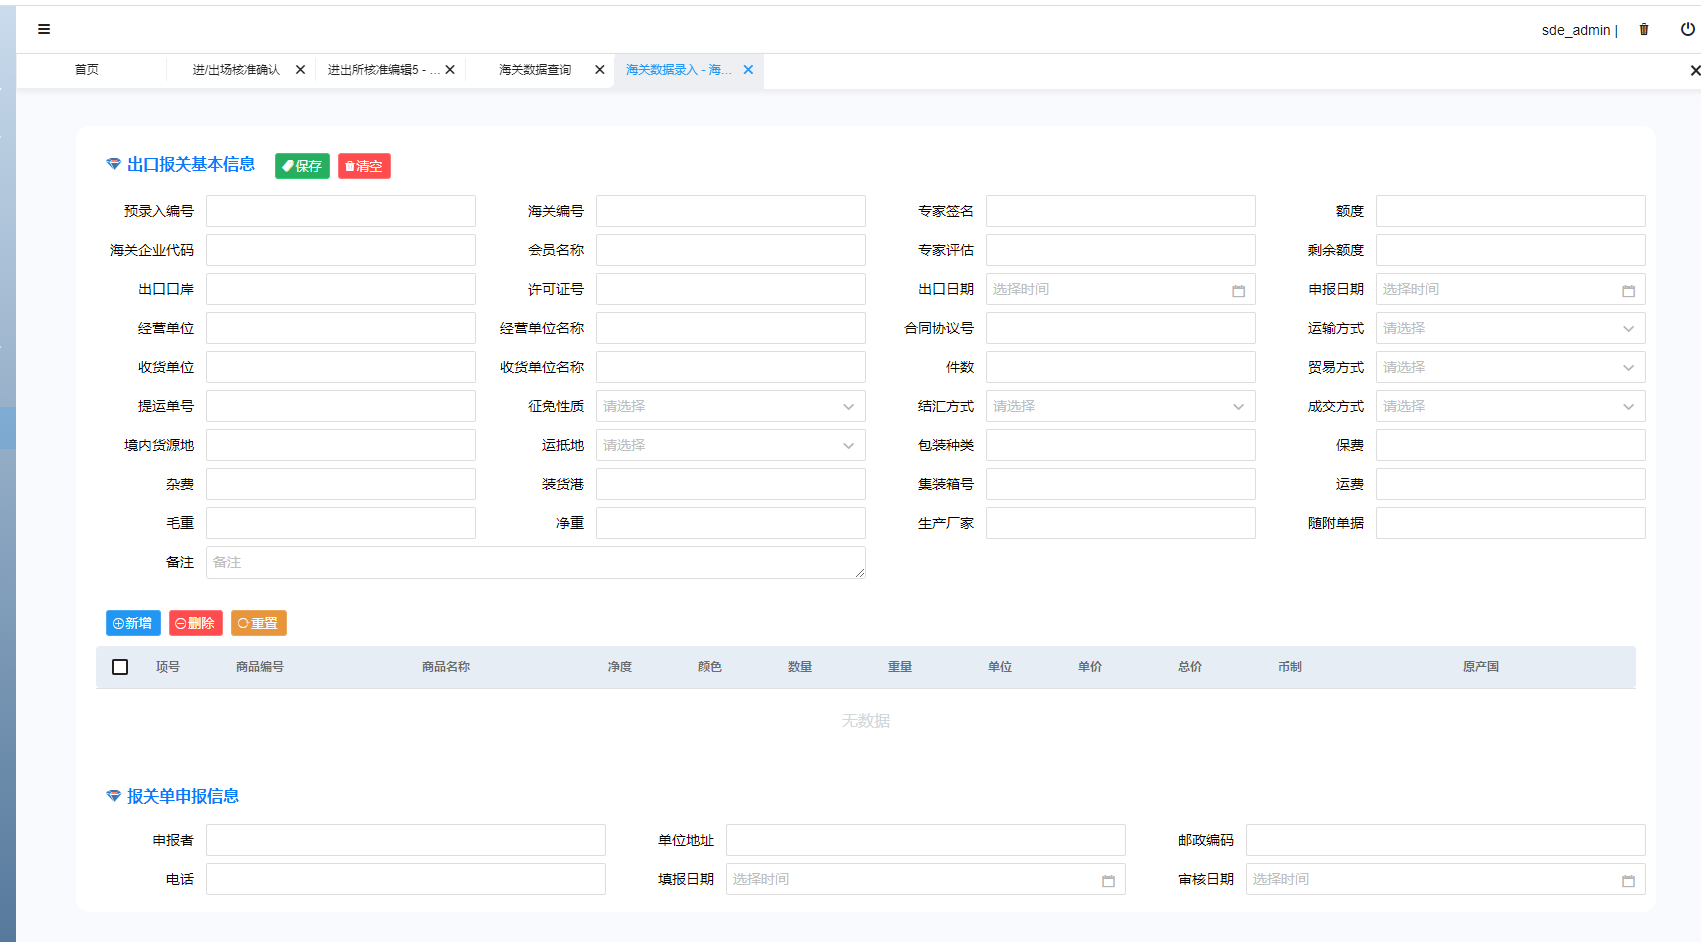
Task: Click the orange 重置 button
Action: (259, 623)
